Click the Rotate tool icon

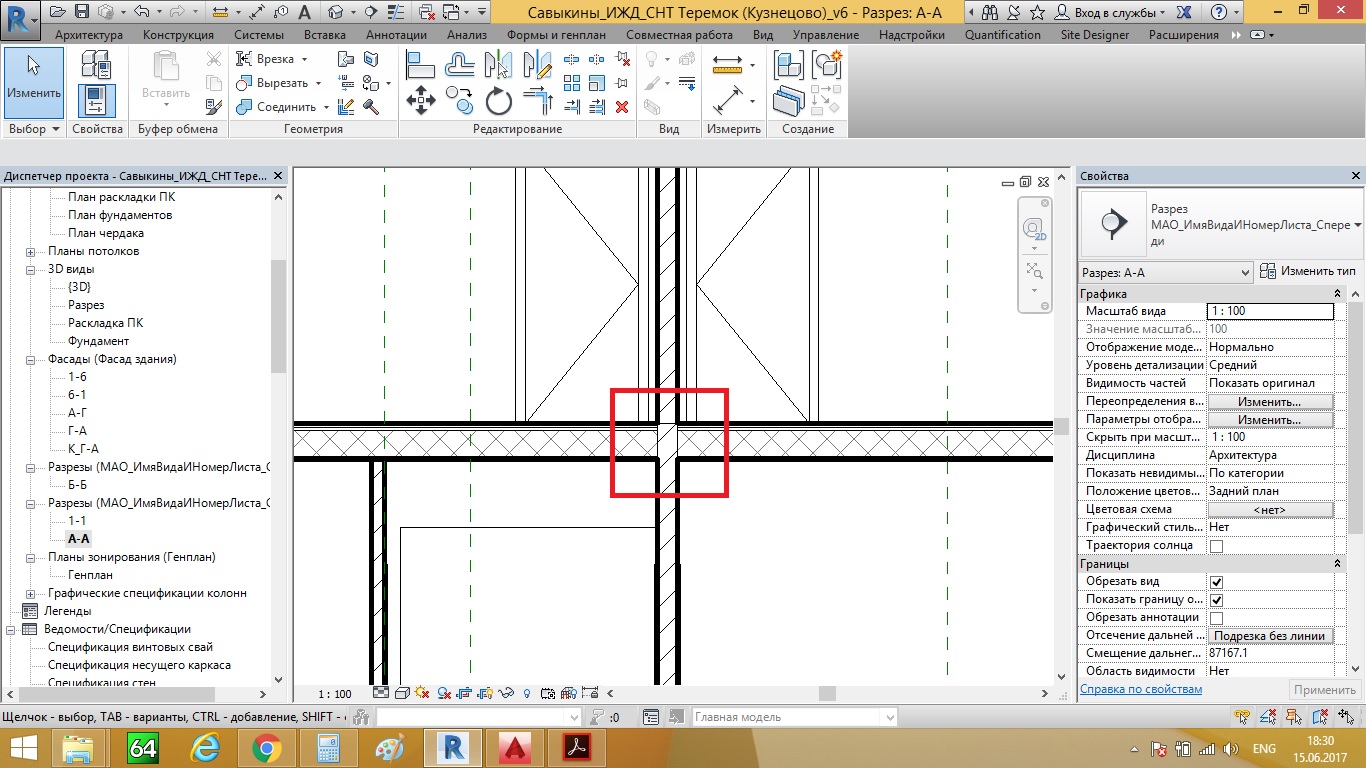tap(498, 101)
